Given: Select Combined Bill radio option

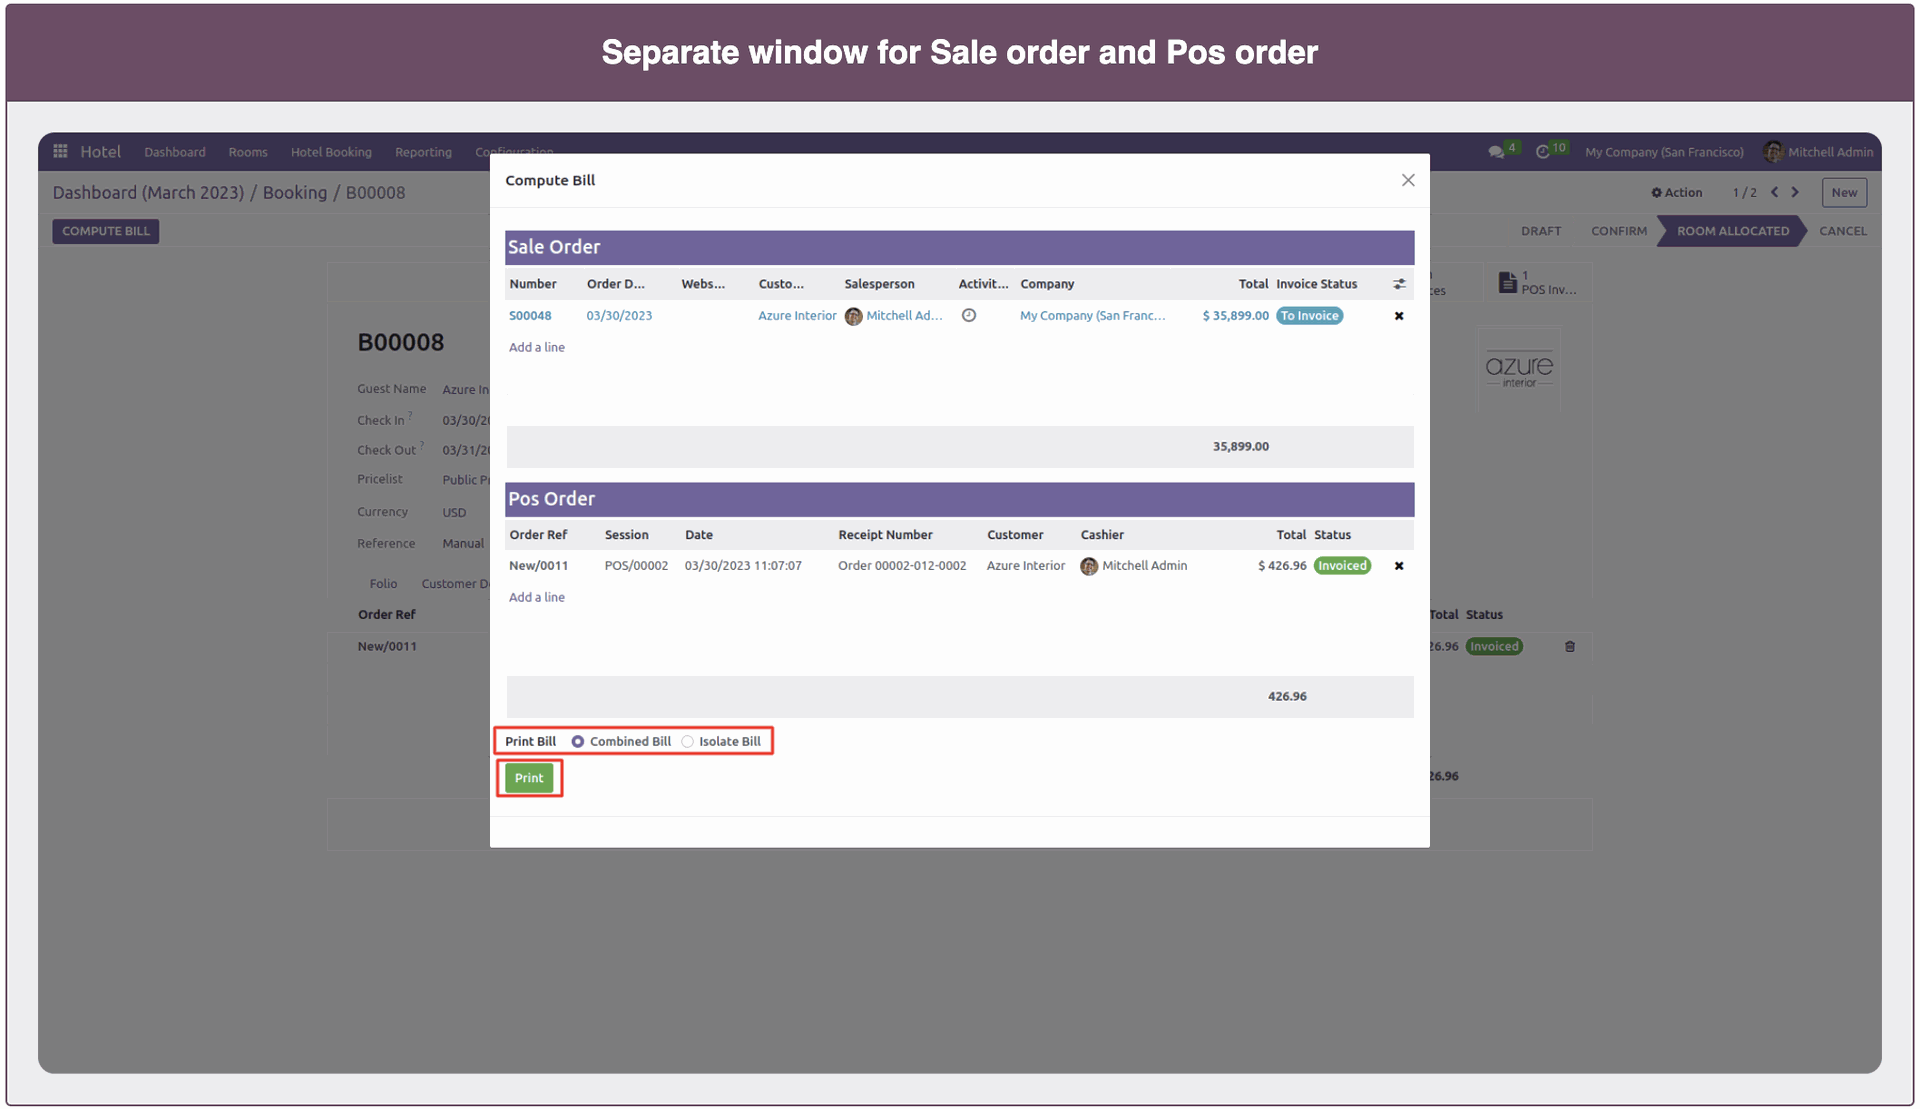Looking at the screenshot, I should [578, 741].
